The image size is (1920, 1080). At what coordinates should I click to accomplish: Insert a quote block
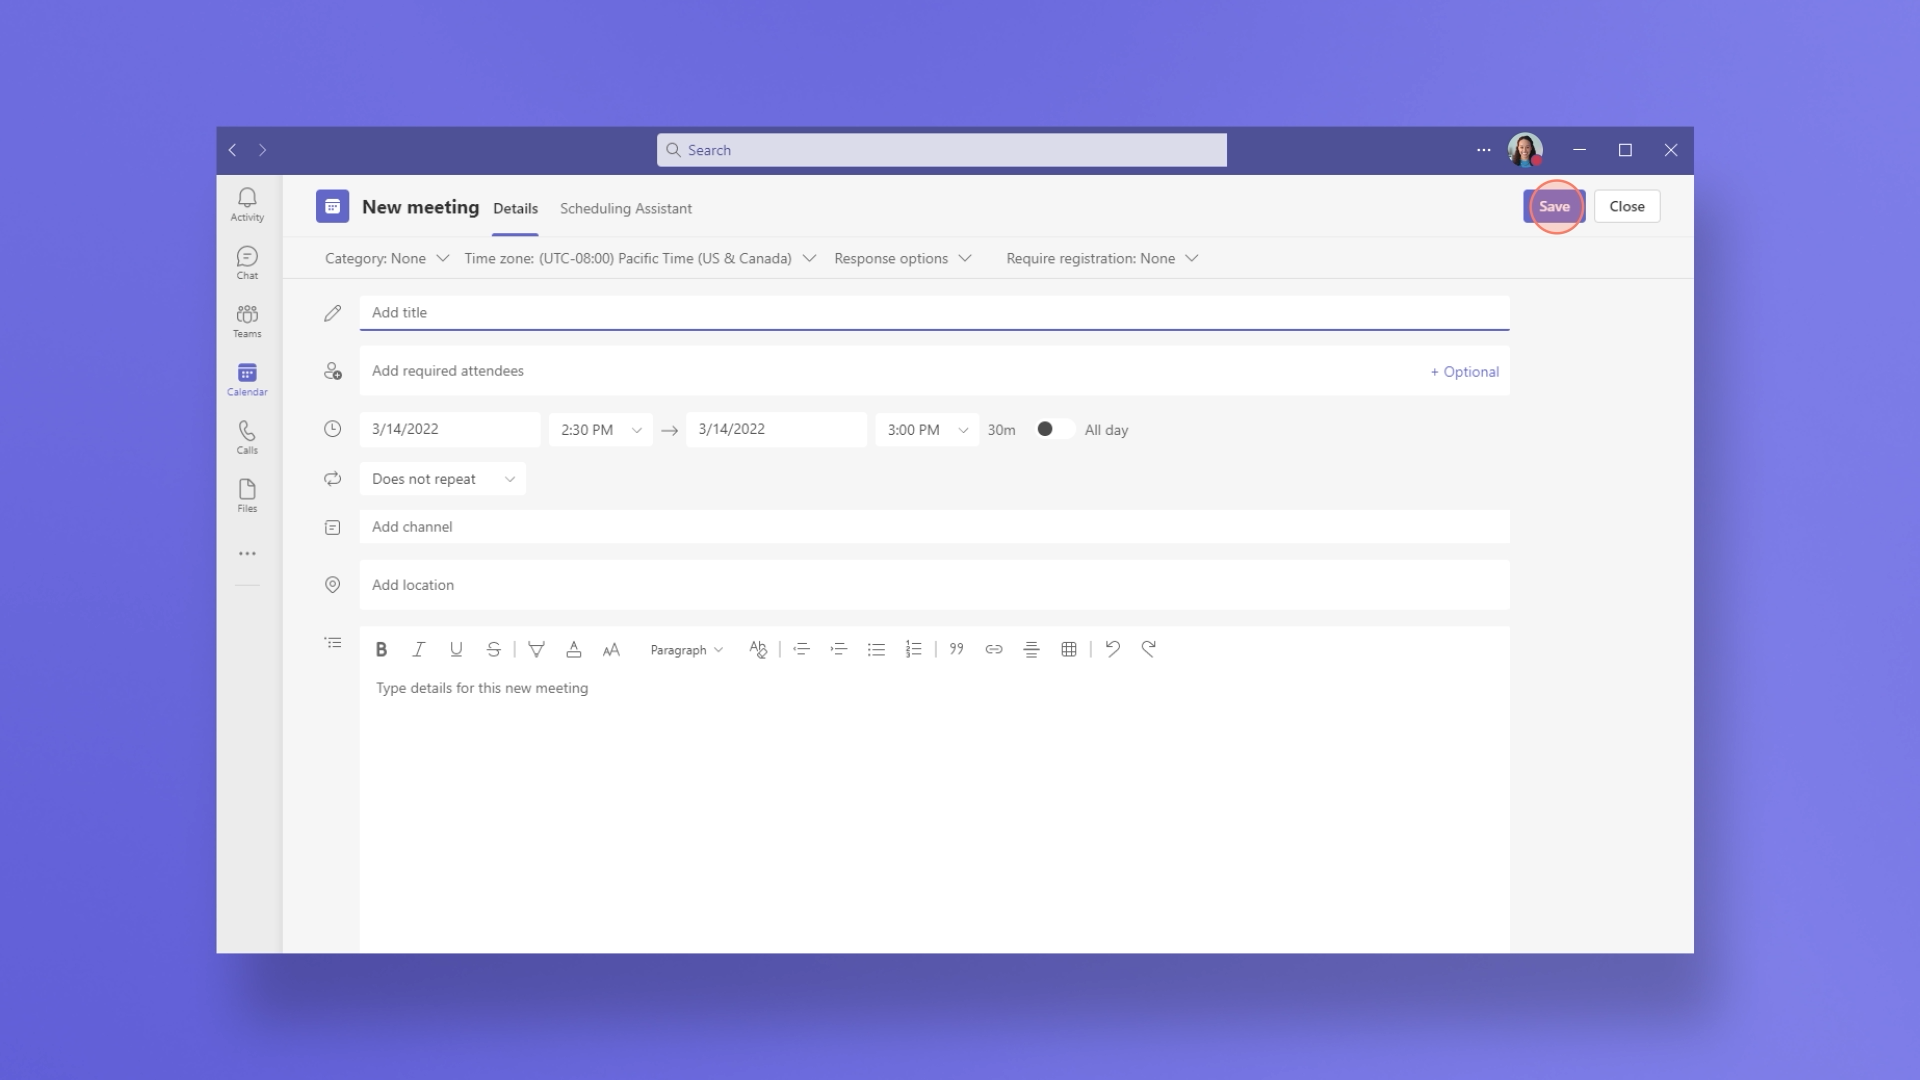pyautogui.click(x=957, y=649)
